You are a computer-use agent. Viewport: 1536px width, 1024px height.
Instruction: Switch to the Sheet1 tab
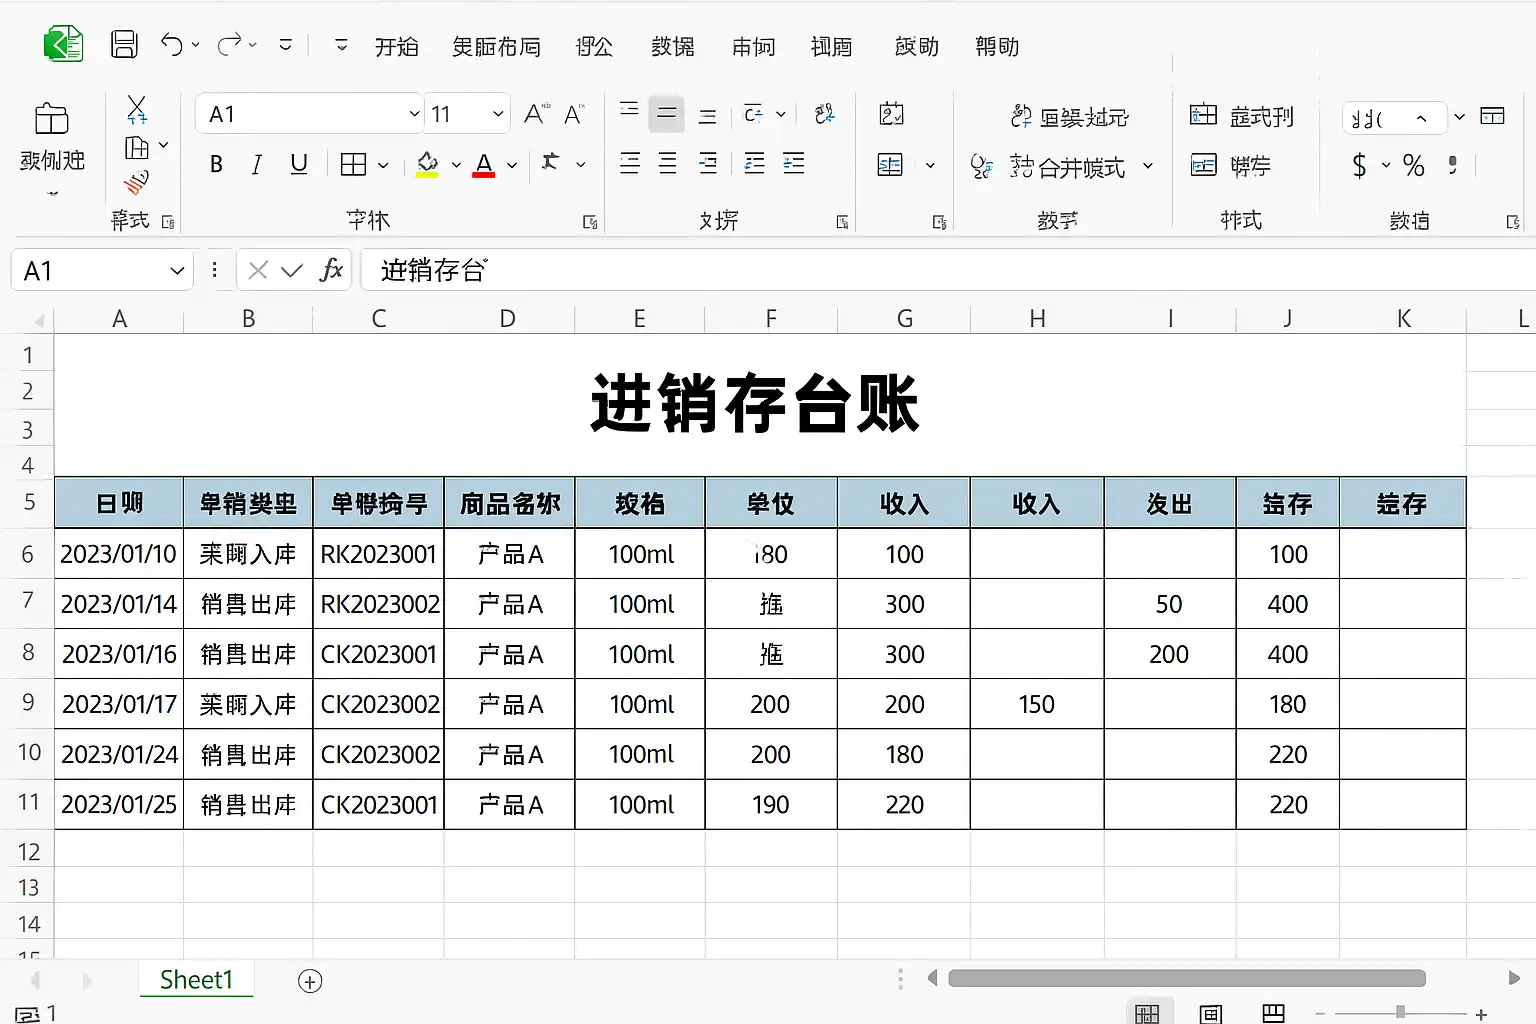coord(196,980)
